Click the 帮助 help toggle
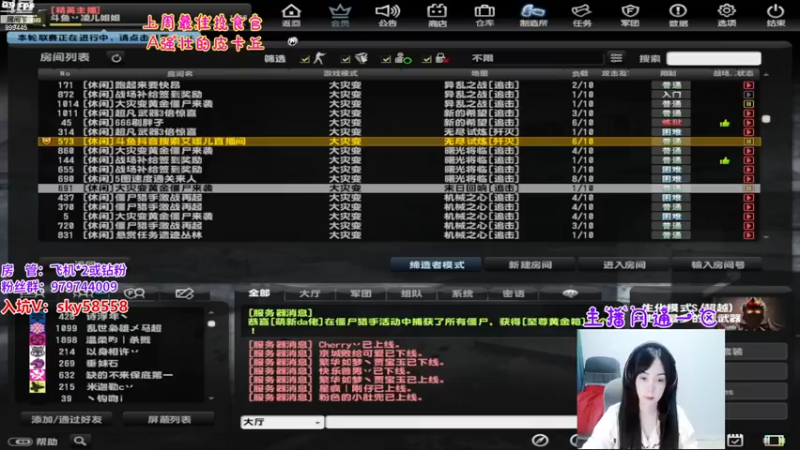The width and height of the screenshot is (800, 450). point(33,441)
